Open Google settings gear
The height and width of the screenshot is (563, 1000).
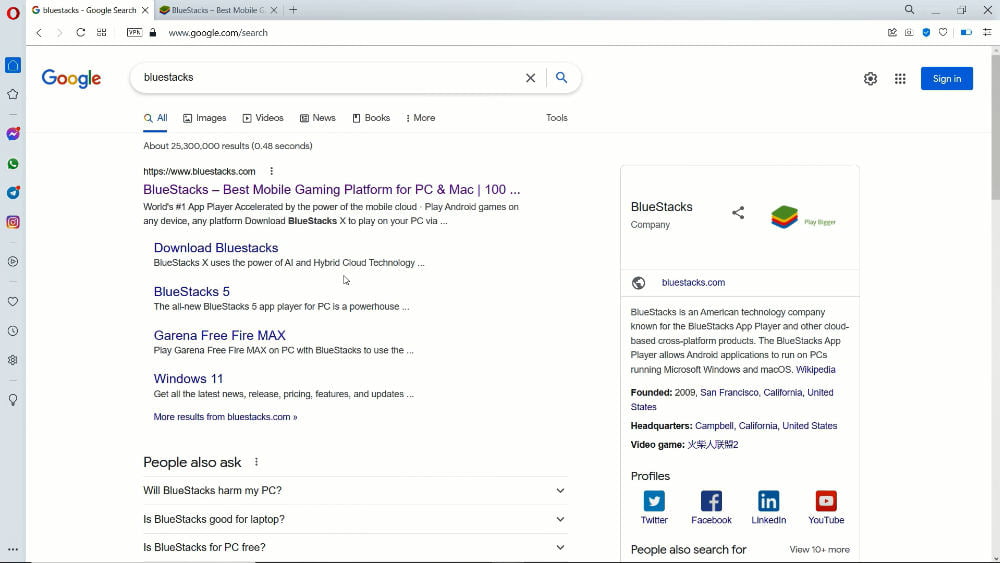(x=870, y=78)
